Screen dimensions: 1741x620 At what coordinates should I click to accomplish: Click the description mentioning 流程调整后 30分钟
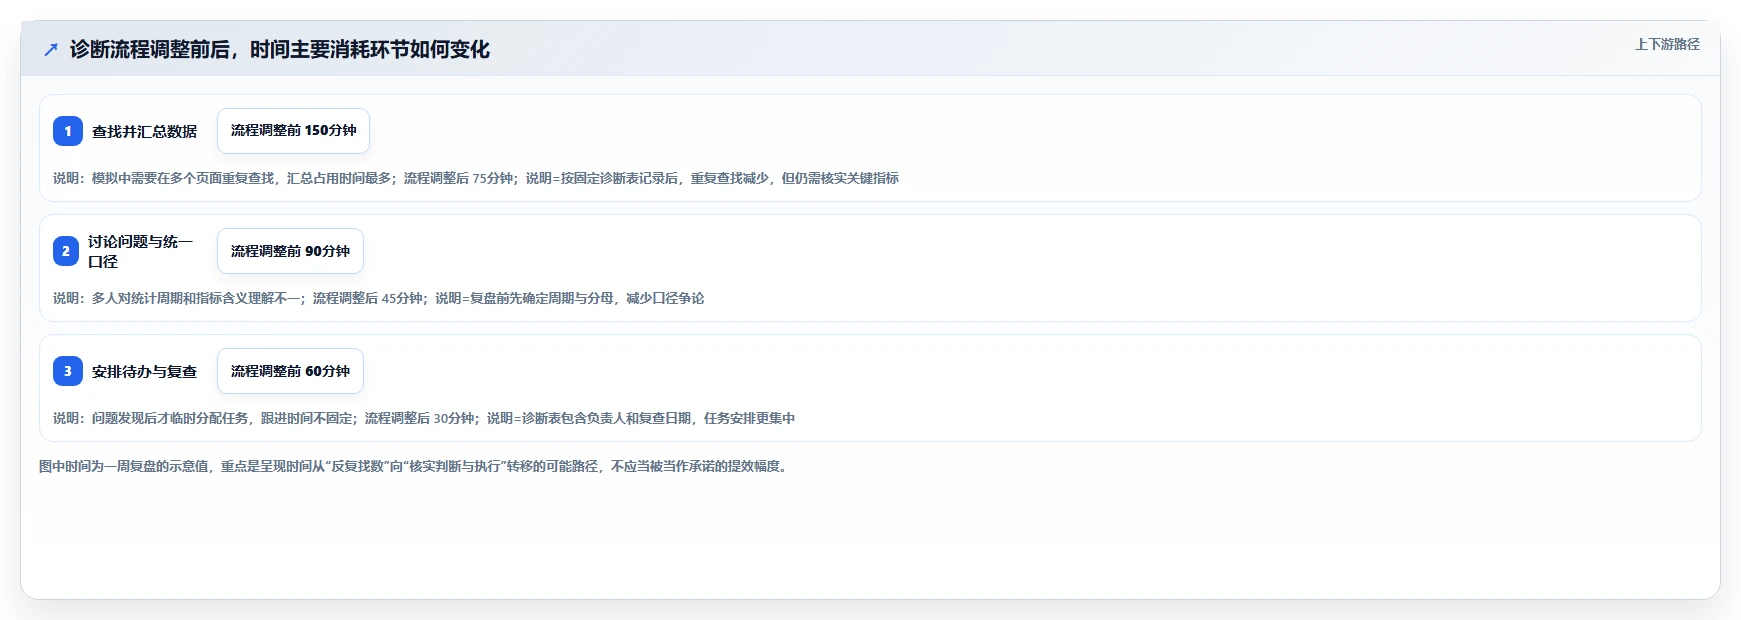point(424,418)
